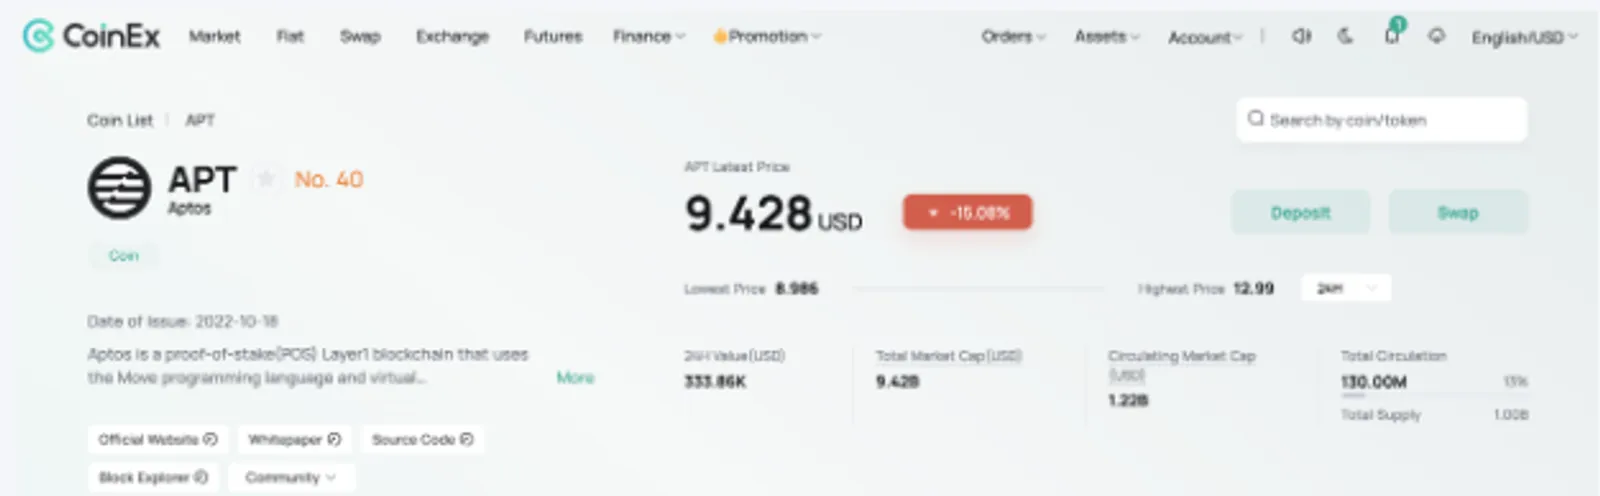Screen dimensions: 1600x496
Task: Favorite APT with the star icon
Action: click(266, 179)
